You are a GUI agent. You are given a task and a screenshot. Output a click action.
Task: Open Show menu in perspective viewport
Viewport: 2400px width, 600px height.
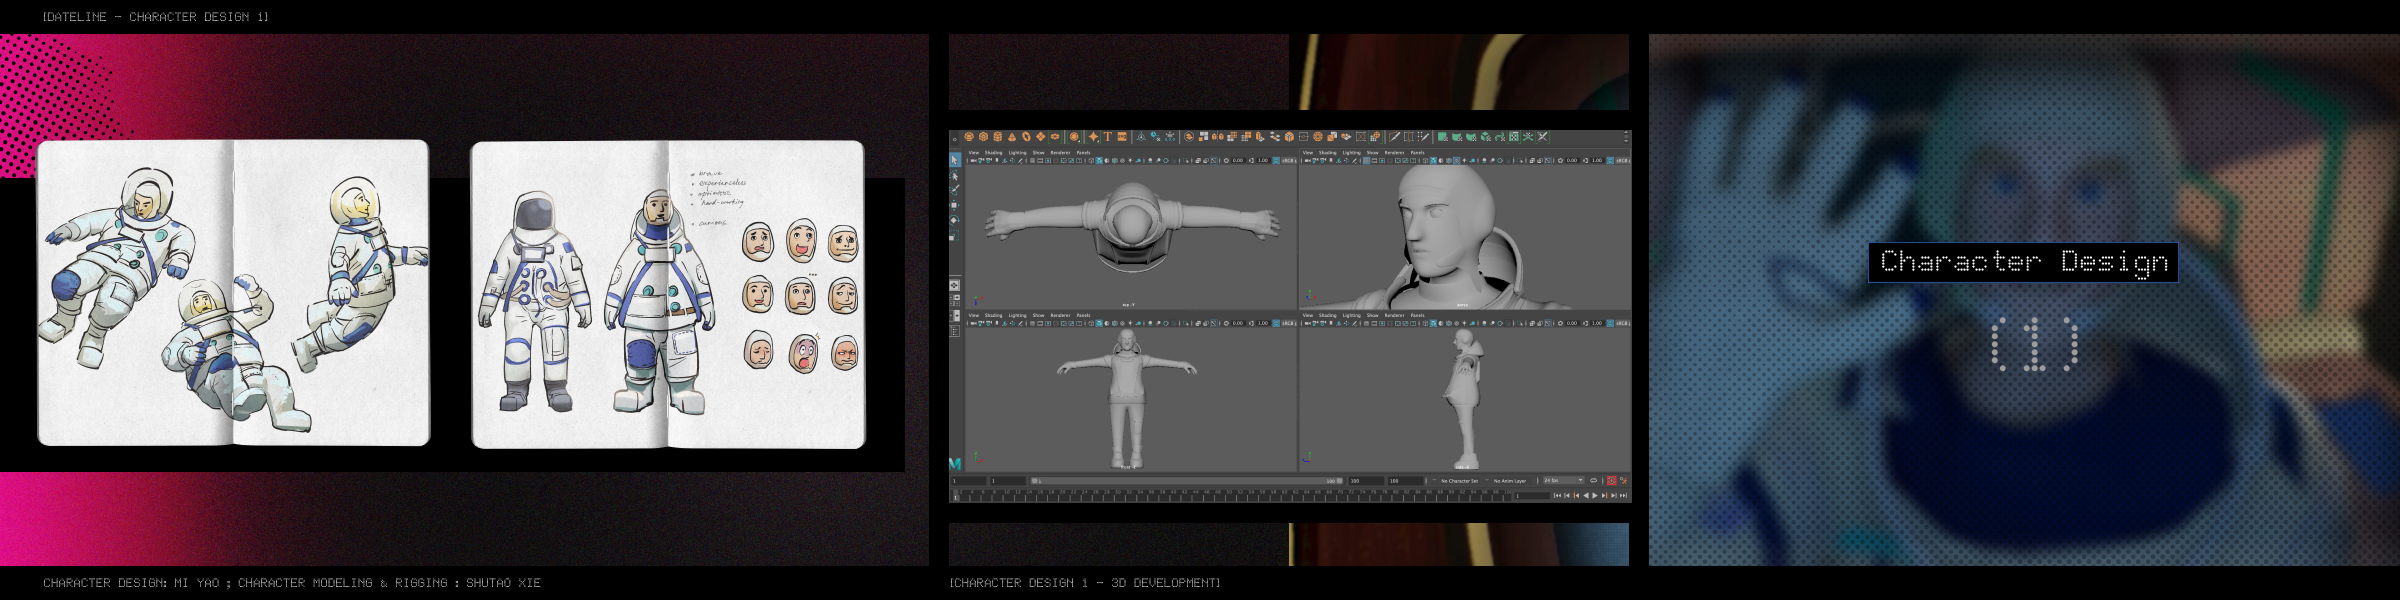tap(1372, 153)
